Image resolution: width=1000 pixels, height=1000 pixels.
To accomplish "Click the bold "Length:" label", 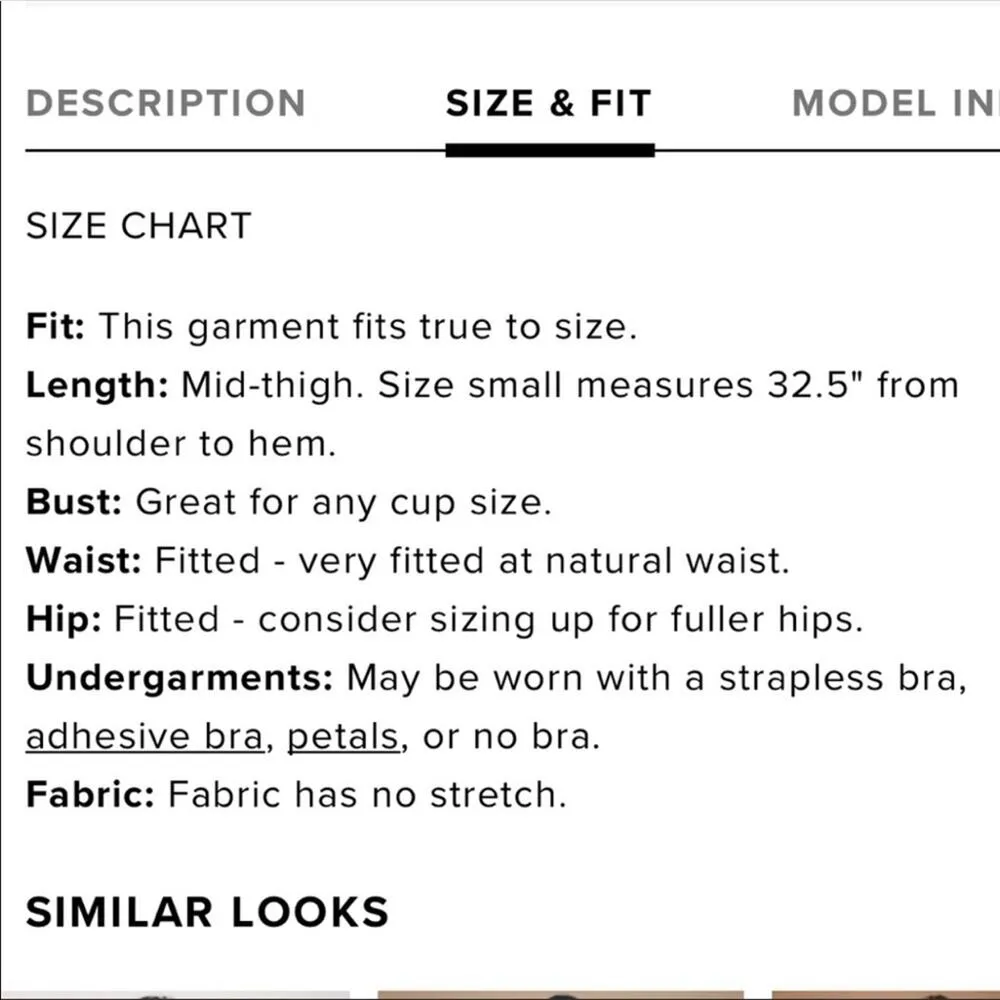I will click(x=97, y=385).
